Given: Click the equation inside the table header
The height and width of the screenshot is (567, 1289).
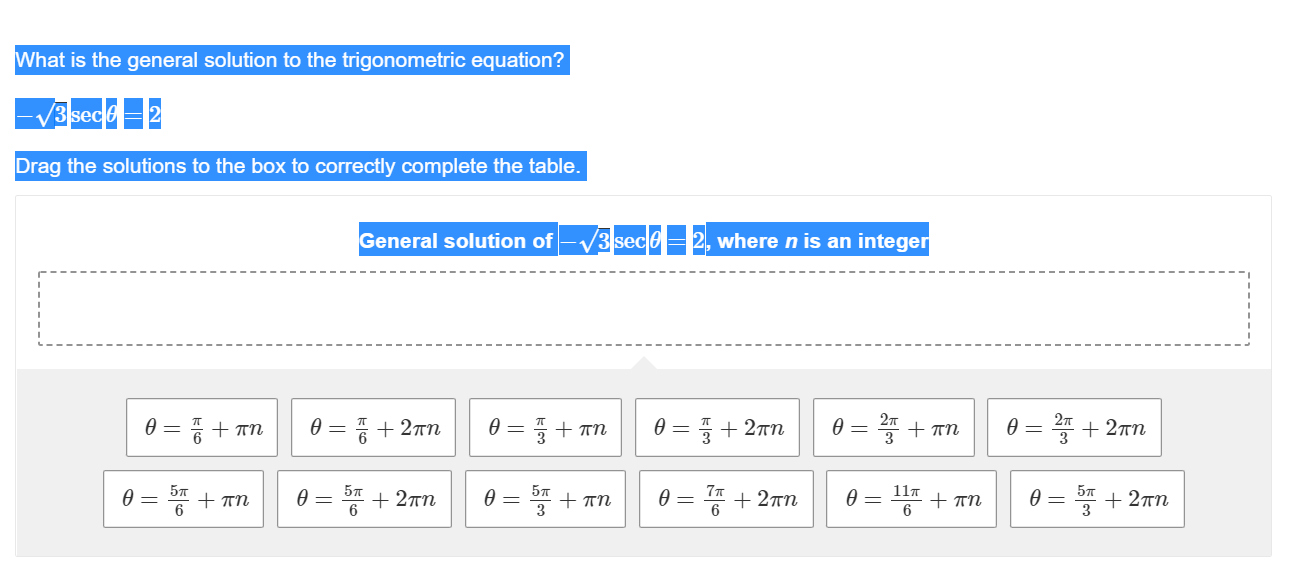Looking at the screenshot, I should [632, 240].
